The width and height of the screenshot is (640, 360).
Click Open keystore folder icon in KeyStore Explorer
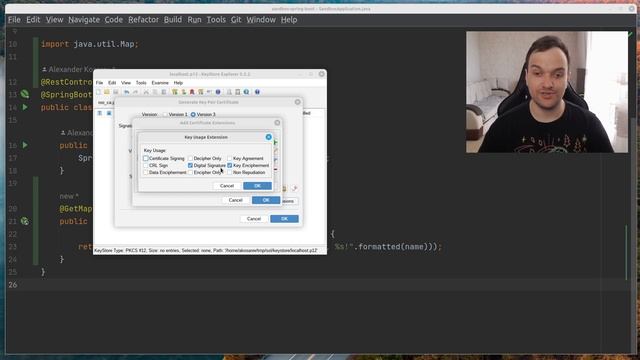click(x=107, y=92)
